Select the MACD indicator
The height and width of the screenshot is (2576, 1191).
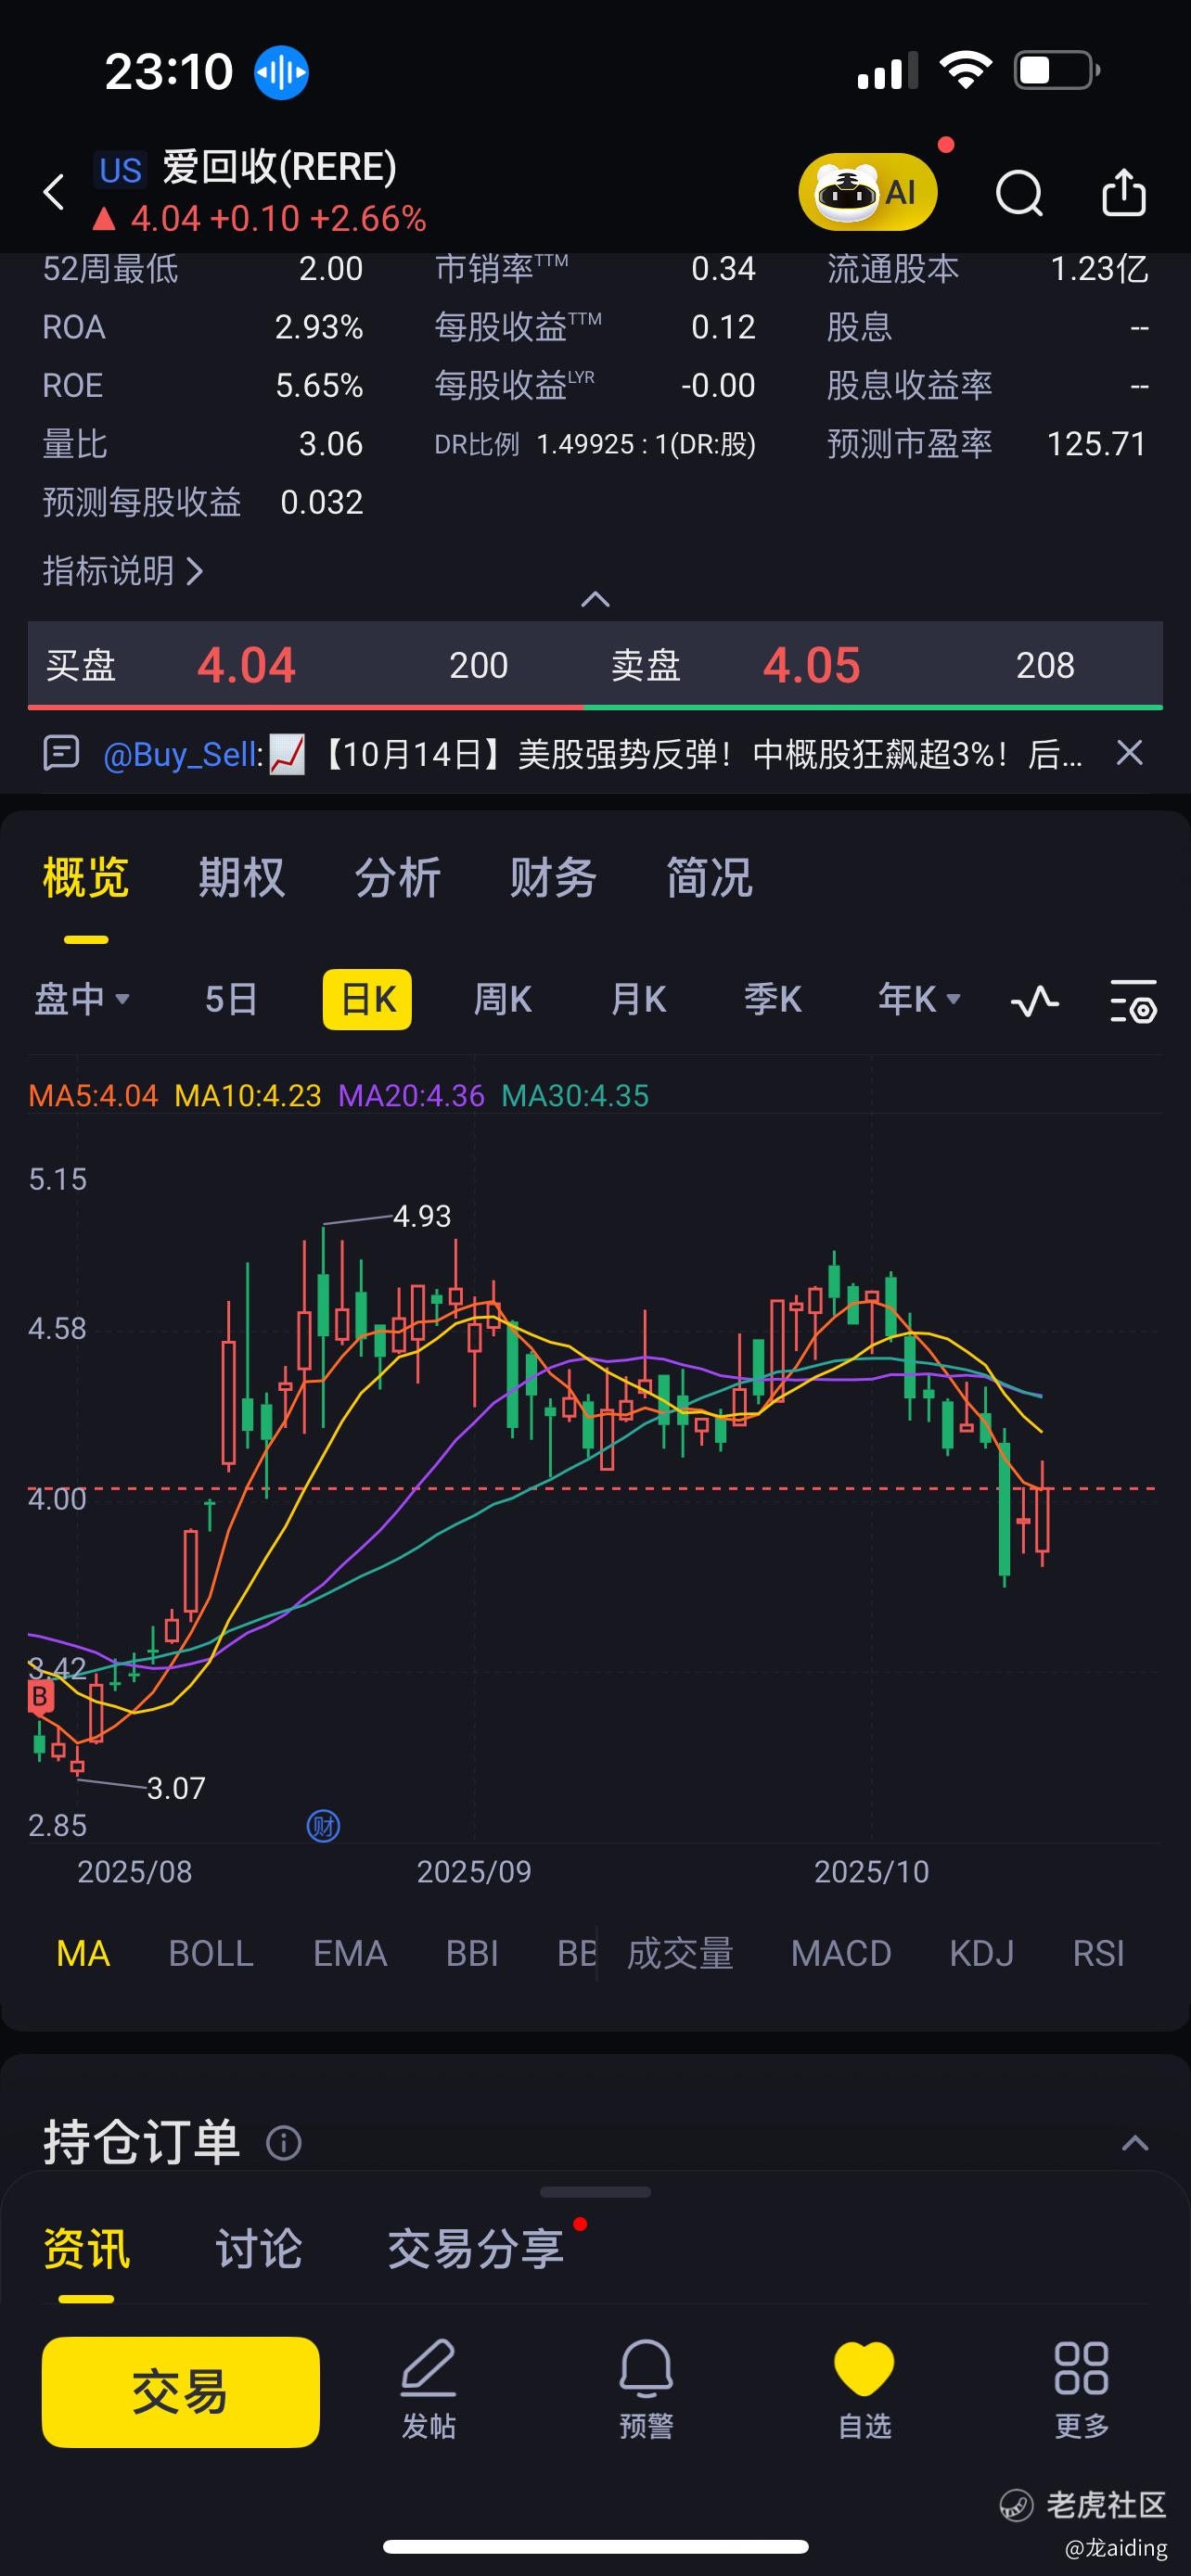click(x=841, y=1953)
